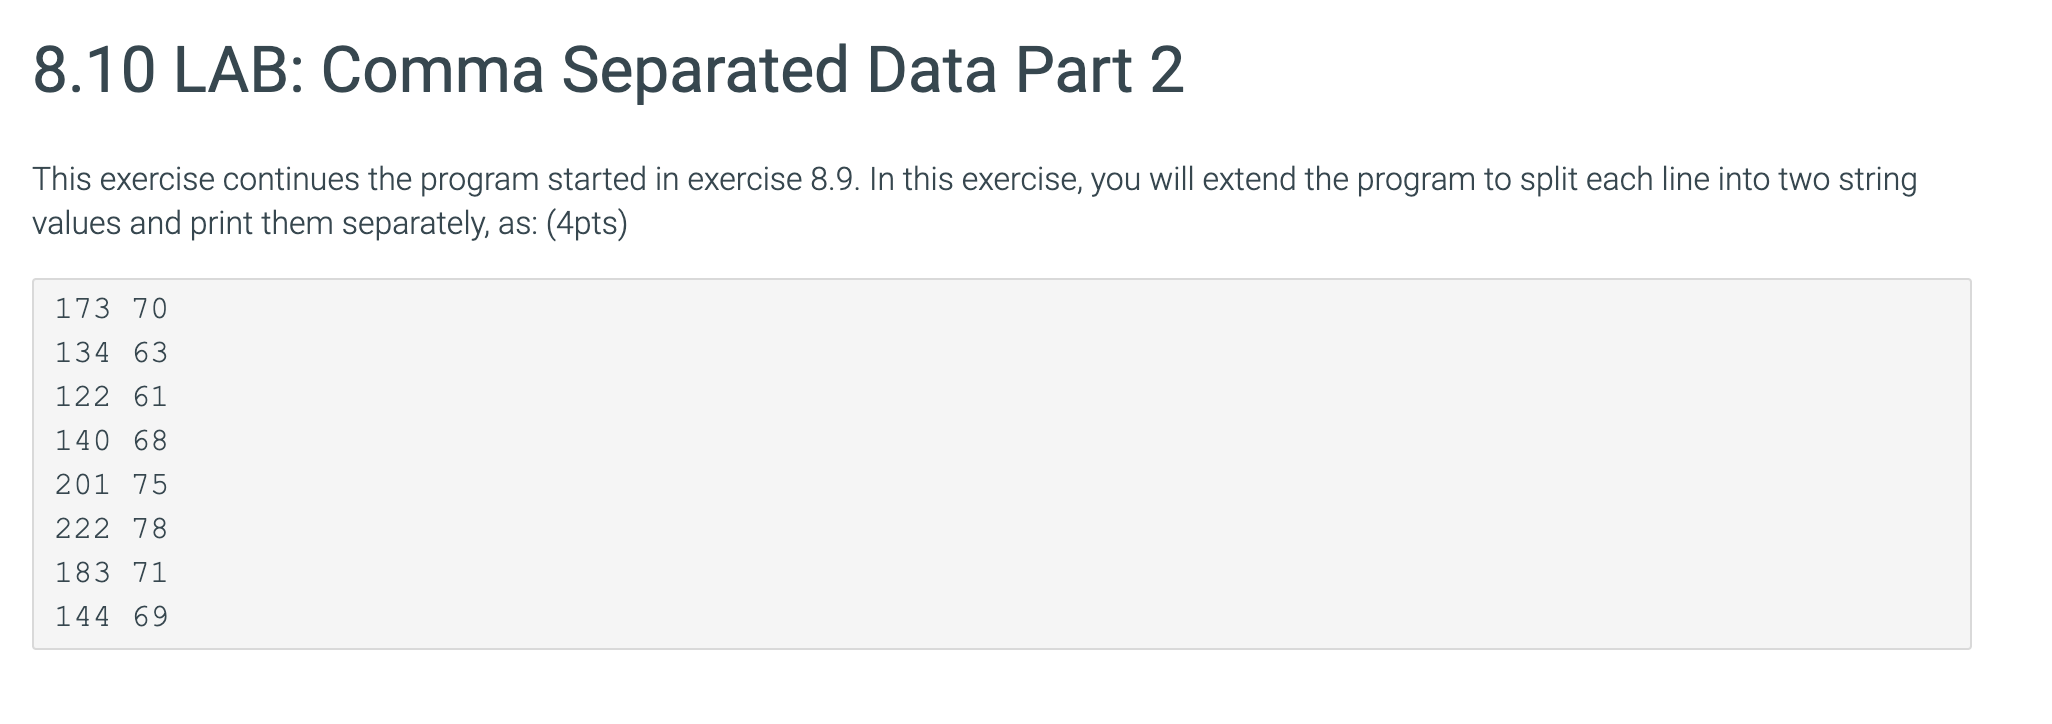Click the number "69" in the last output row

click(x=151, y=617)
